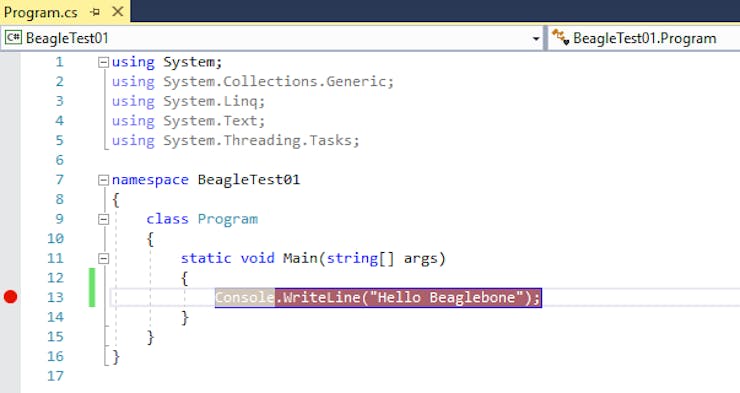Click the static keyword on line 11
740x393 pixels.
click(206, 259)
